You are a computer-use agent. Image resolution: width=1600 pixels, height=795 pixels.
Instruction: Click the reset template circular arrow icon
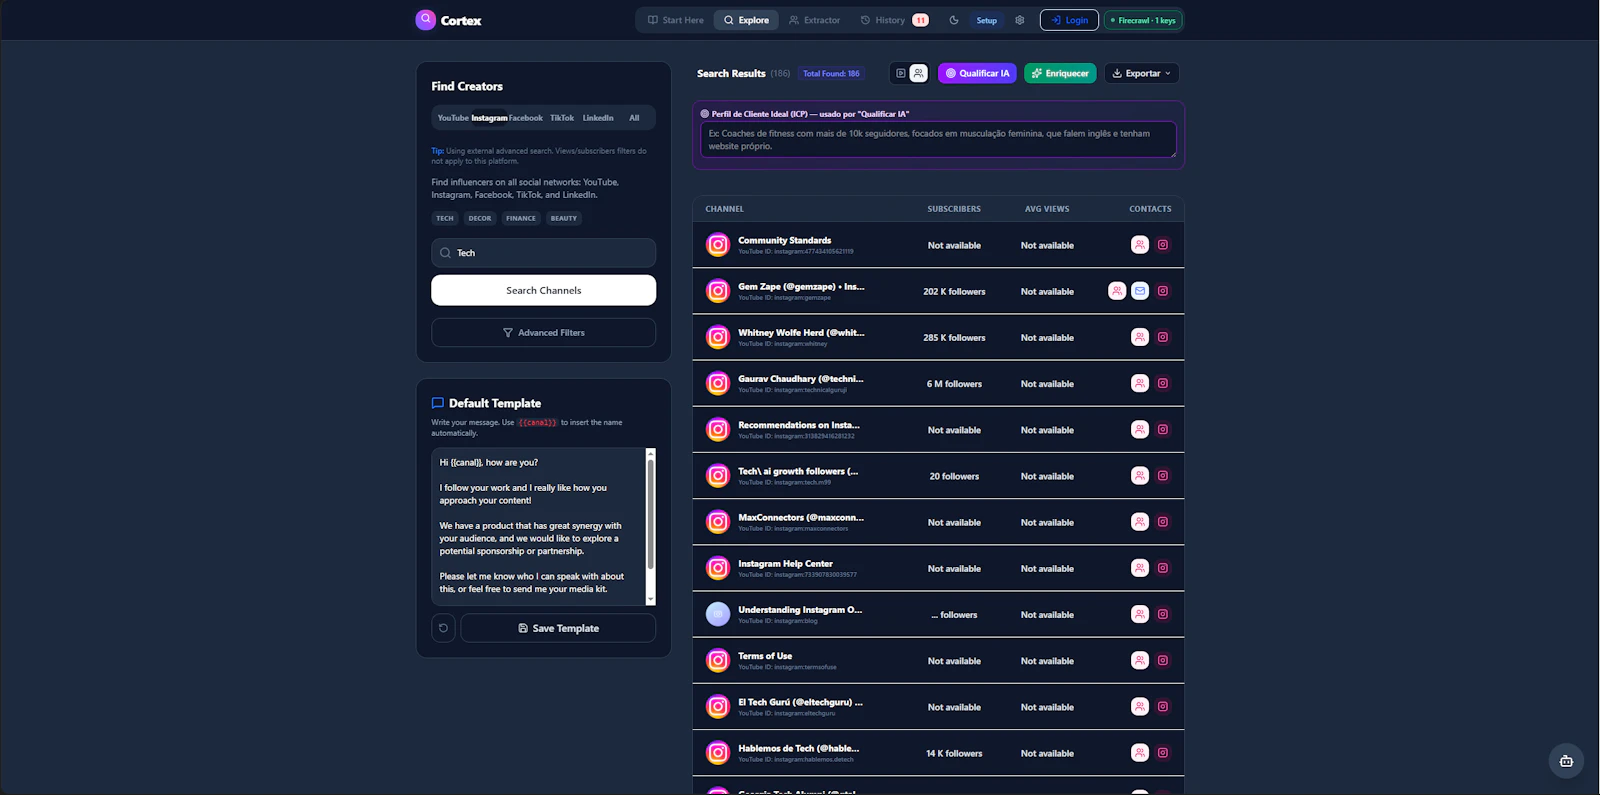444,628
